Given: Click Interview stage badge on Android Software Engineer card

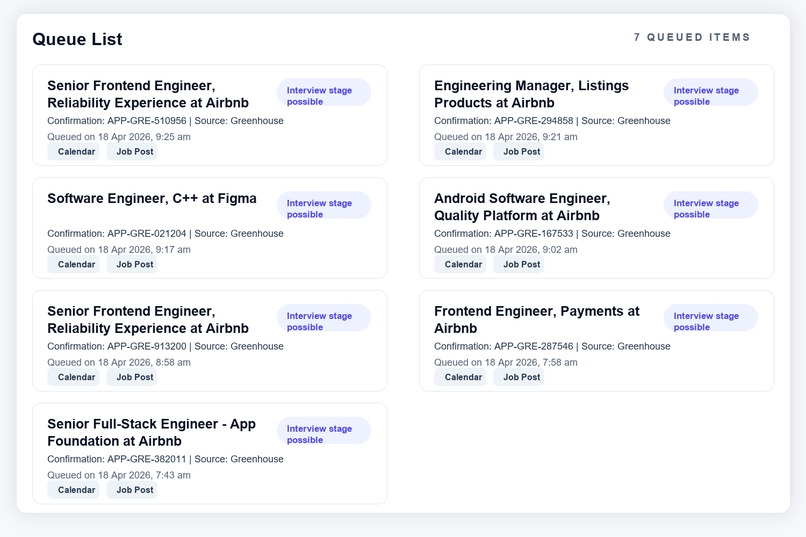Looking at the screenshot, I should [x=711, y=205].
